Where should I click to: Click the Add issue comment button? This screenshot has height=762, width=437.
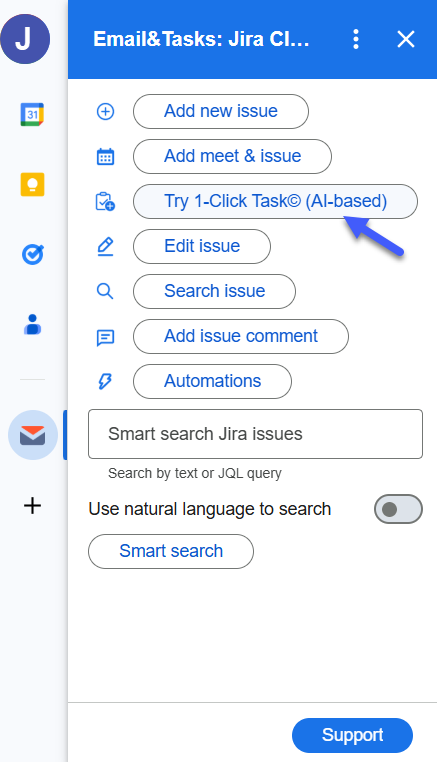241,336
